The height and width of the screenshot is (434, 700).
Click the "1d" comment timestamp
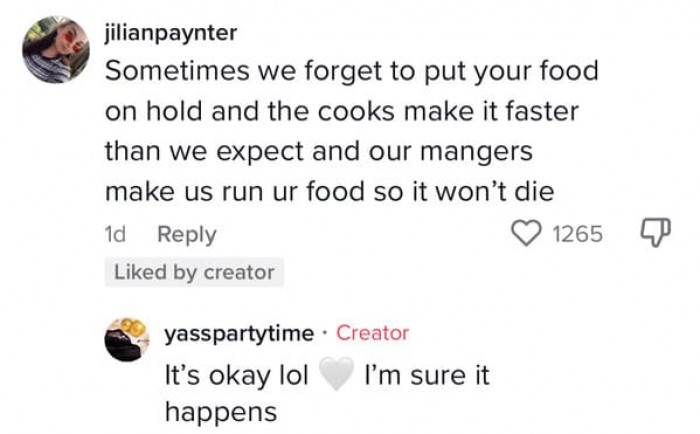pos(118,235)
